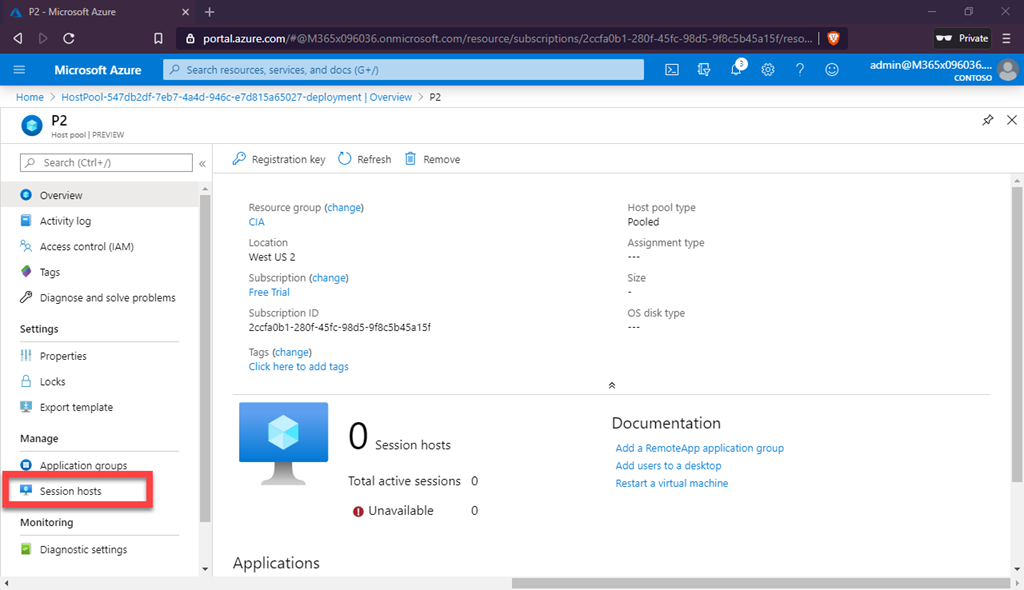Collapse the left navigation pane

click(x=202, y=163)
